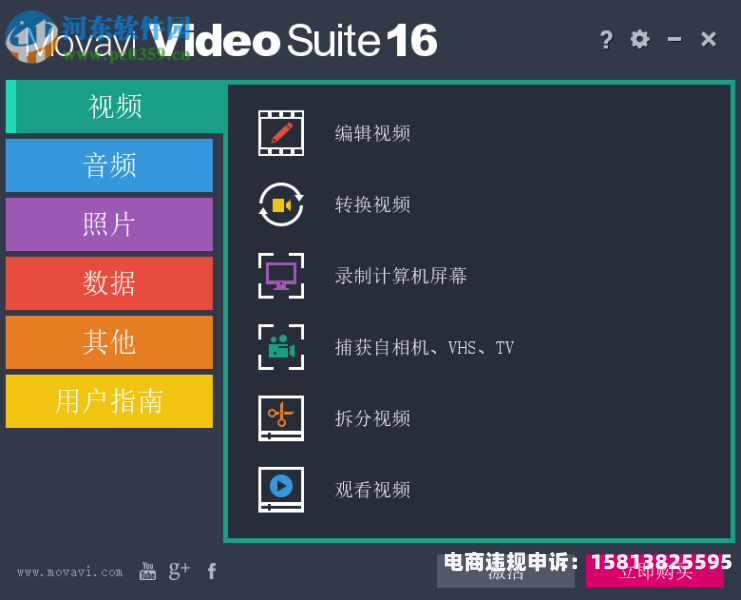Click the question mark help icon
Viewport: 741px width, 600px height.
click(x=606, y=40)
